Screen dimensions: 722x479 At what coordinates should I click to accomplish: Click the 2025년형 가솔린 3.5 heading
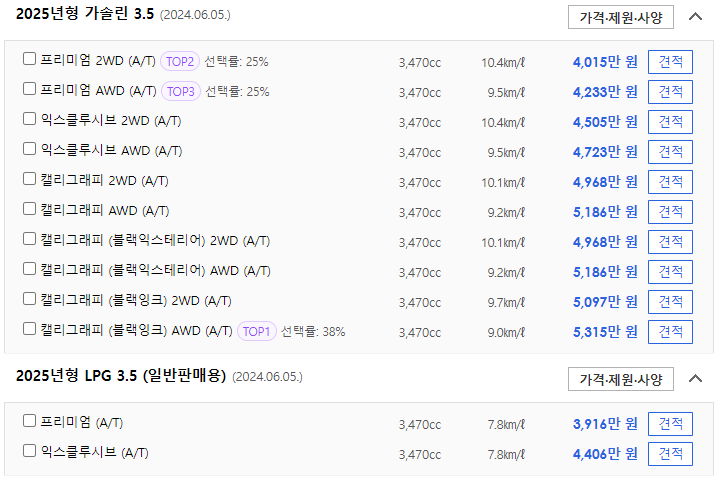85,14
